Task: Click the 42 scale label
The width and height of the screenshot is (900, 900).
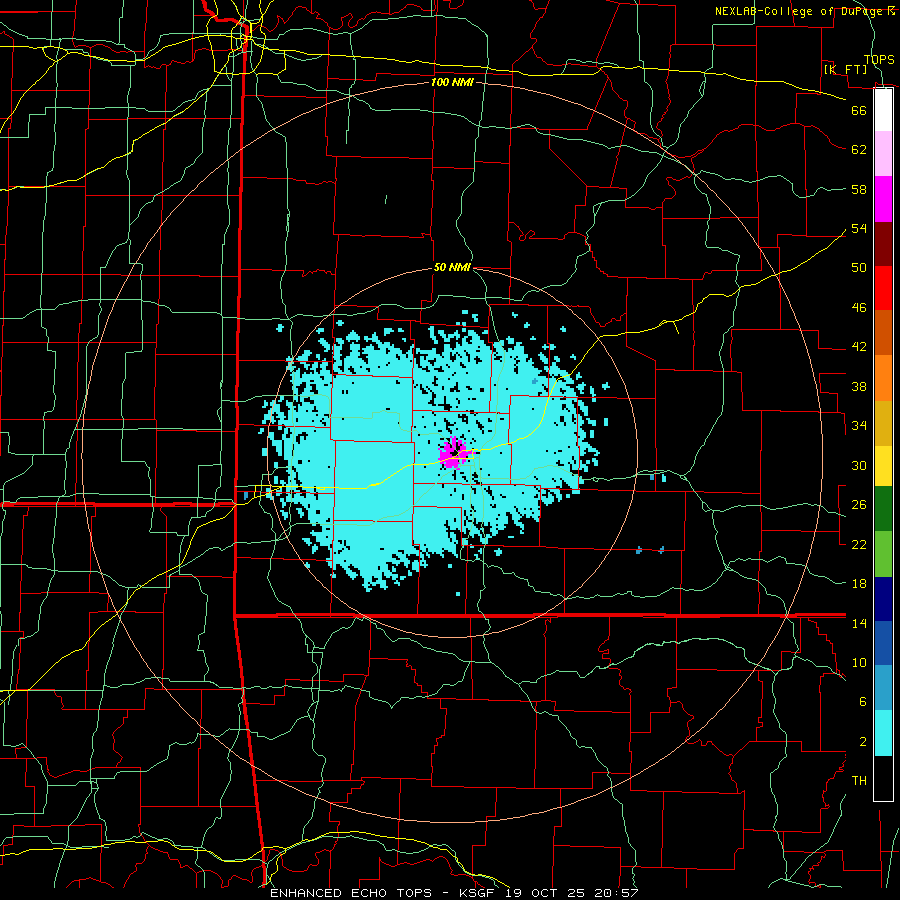Action: coord(859,347)
